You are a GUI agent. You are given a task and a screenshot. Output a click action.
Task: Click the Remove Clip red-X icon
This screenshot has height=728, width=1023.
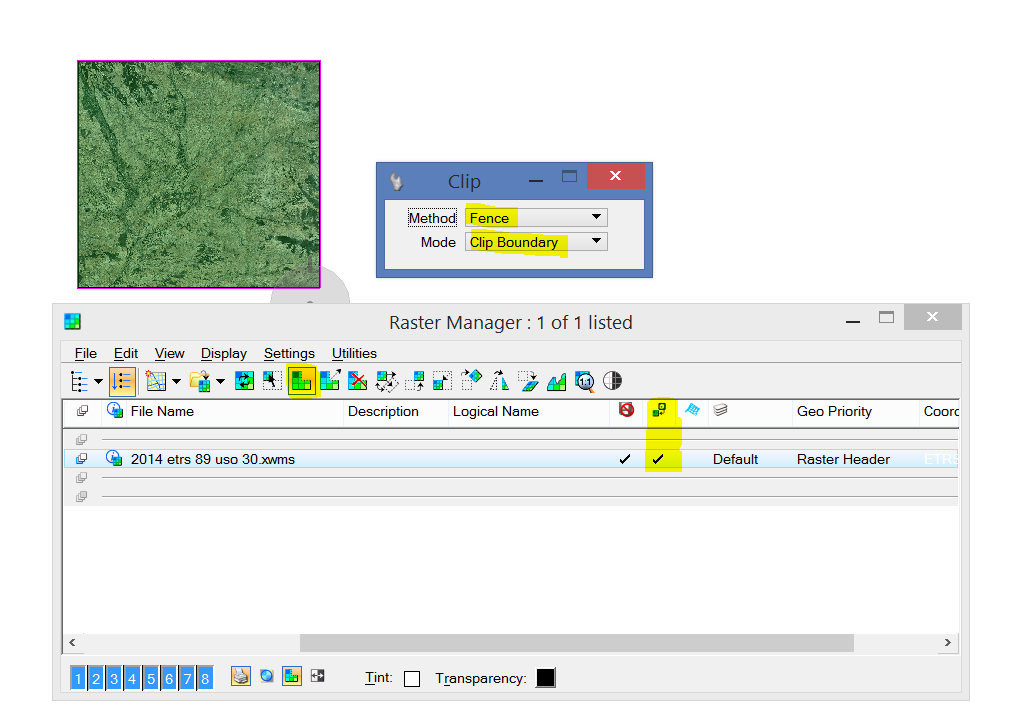(x=358, y=381)
